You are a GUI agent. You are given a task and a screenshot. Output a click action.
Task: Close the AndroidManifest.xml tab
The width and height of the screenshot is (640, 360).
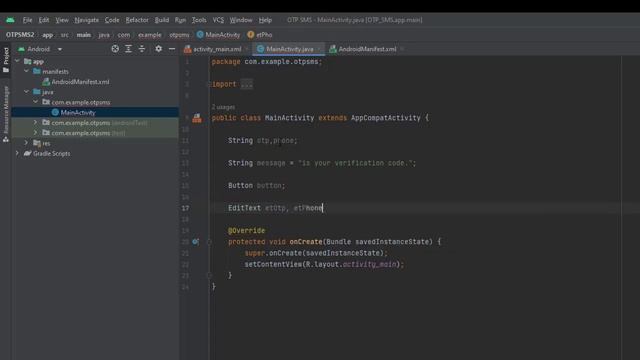(402, 49)
